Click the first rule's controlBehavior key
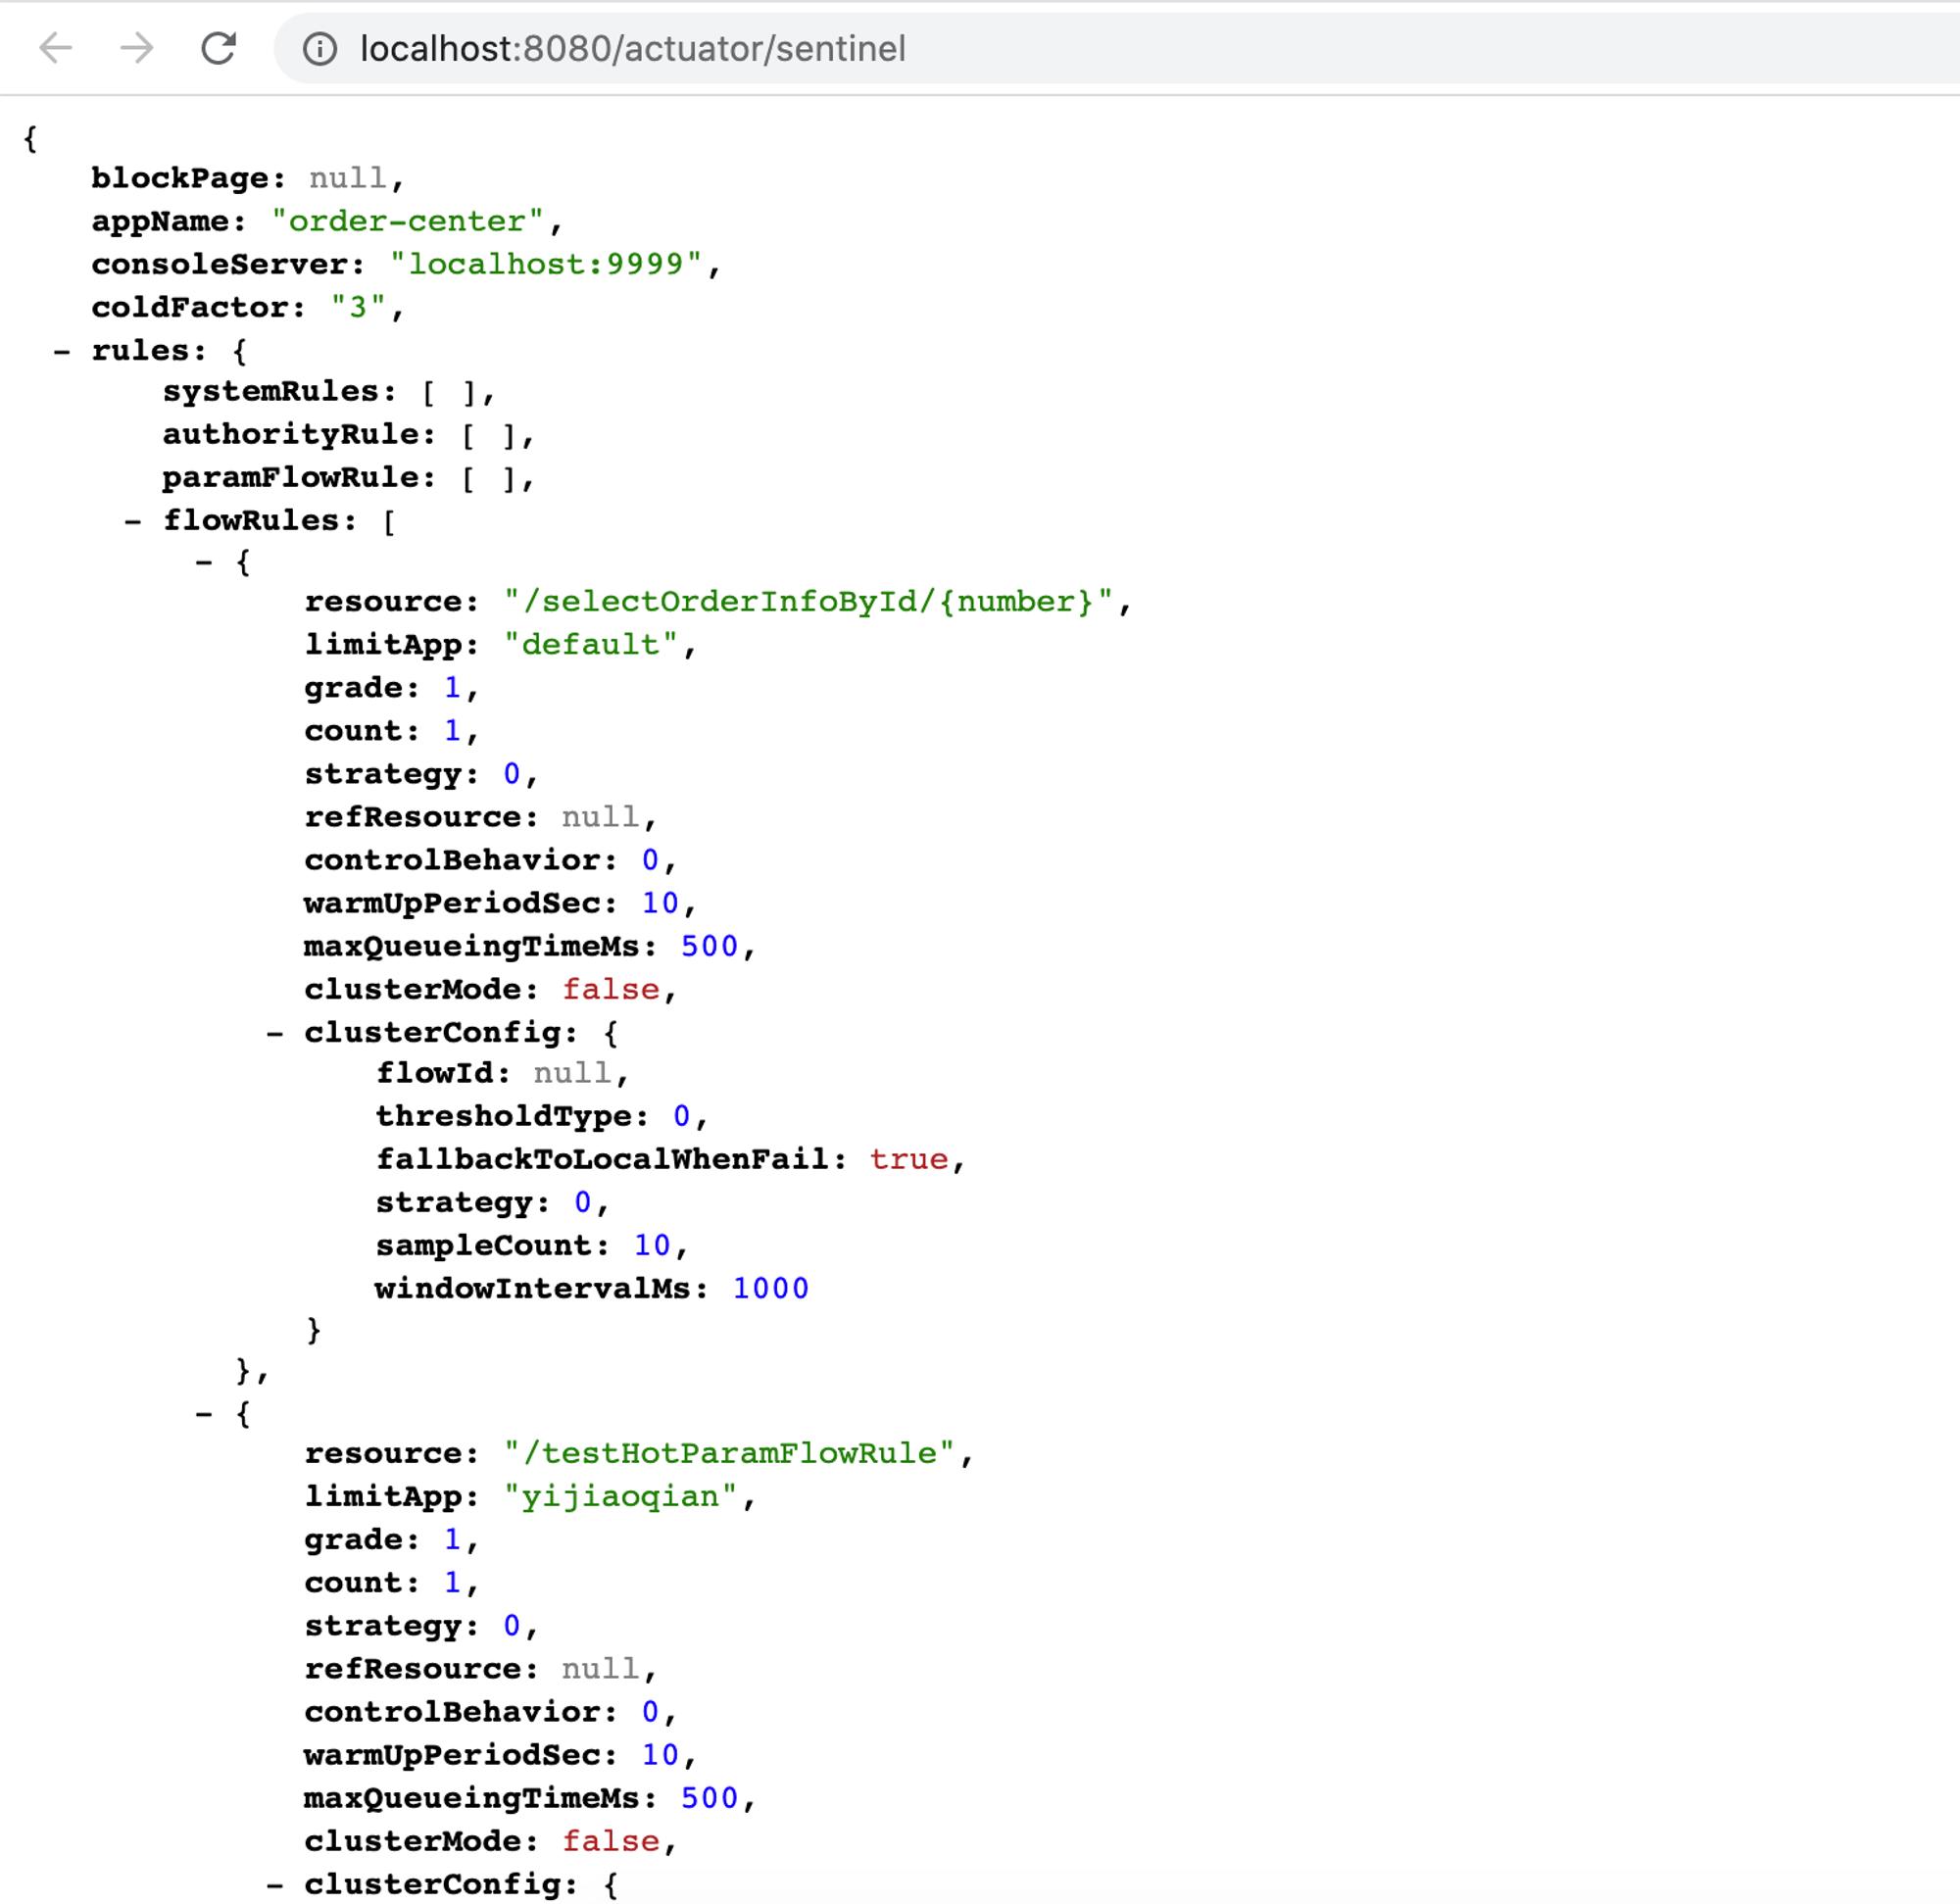The height and width of the screenshot is (1904, 1960). pyautogui.click(x=453, y=860)
